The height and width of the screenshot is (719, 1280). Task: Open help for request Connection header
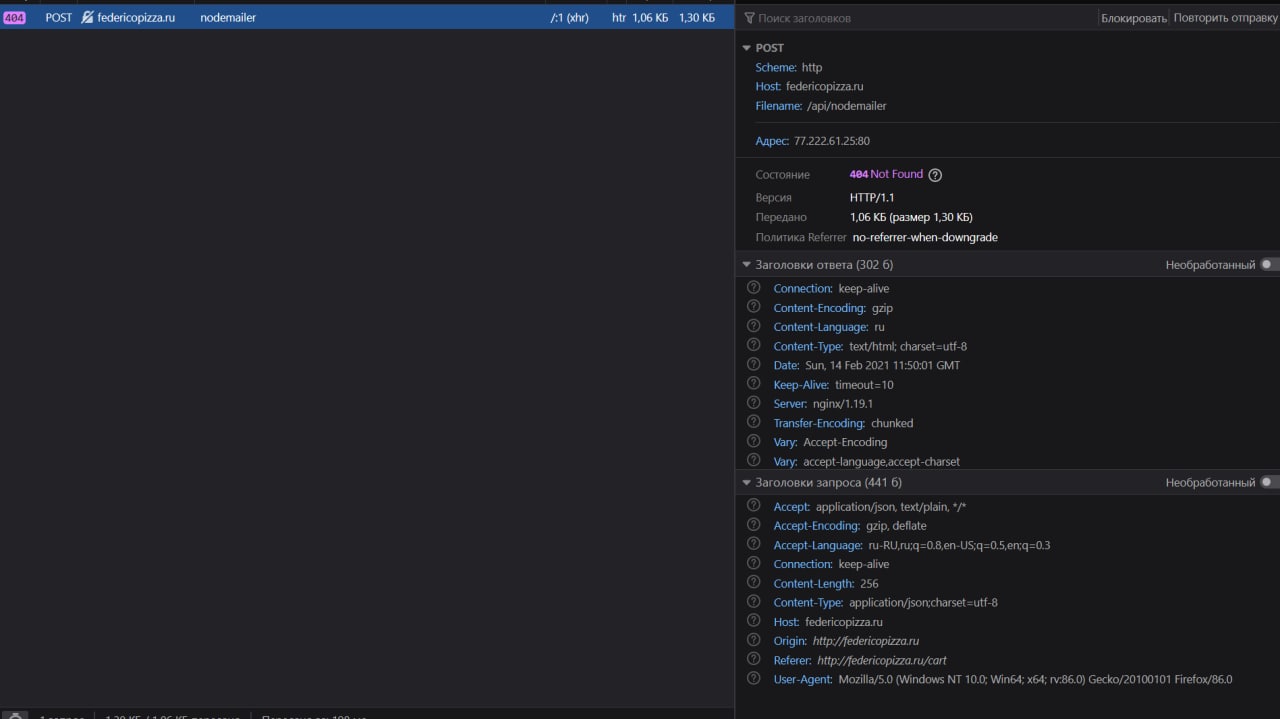[x=754, y=563]
